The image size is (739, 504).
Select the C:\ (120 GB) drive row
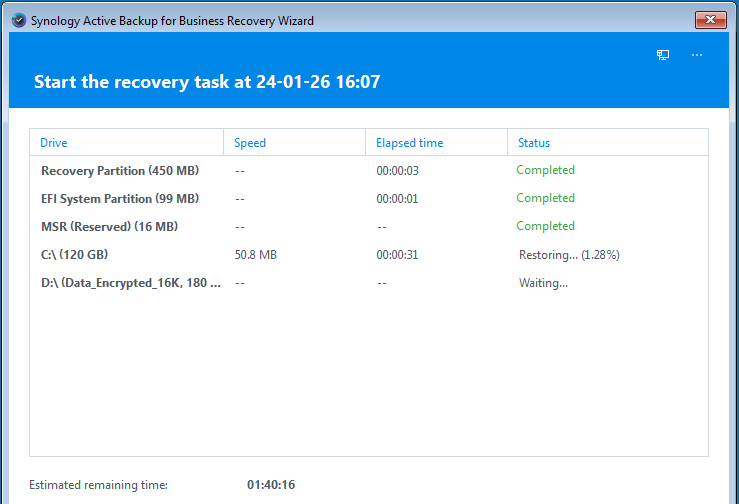tap(369, 255)
